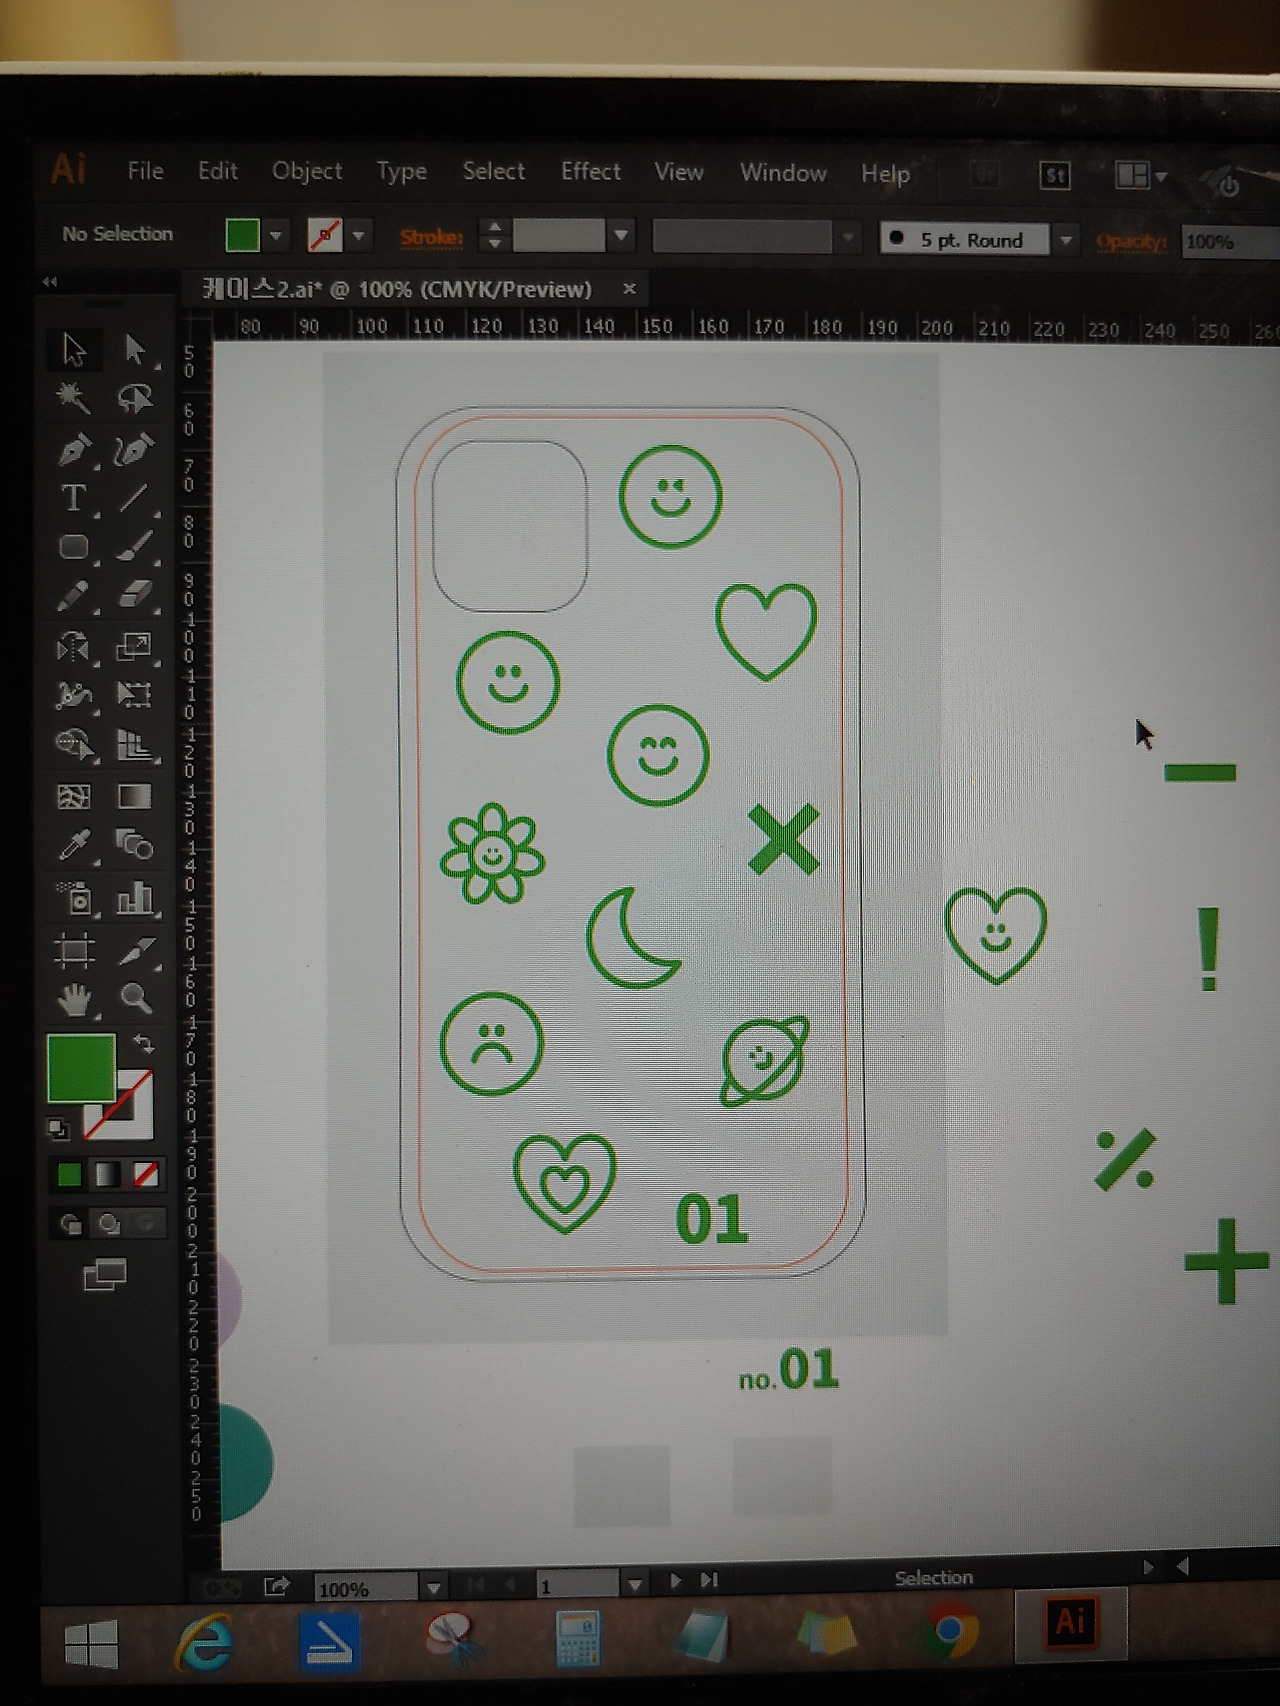The width and height of the screenshot is (1280, 1706).
Task: Expand the zoom level dropdown at bottom
Action: click(x=433, y=1587)
